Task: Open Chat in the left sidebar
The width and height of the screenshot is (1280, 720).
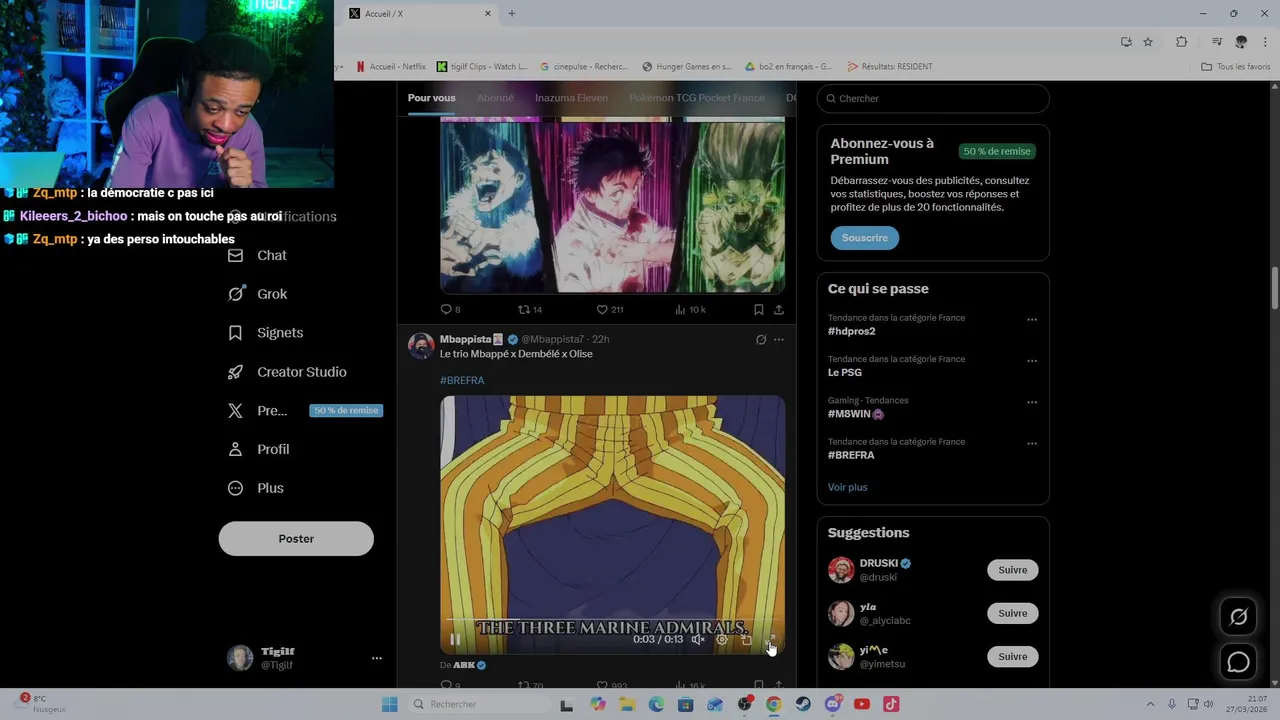Action: [x=258, y=255]
